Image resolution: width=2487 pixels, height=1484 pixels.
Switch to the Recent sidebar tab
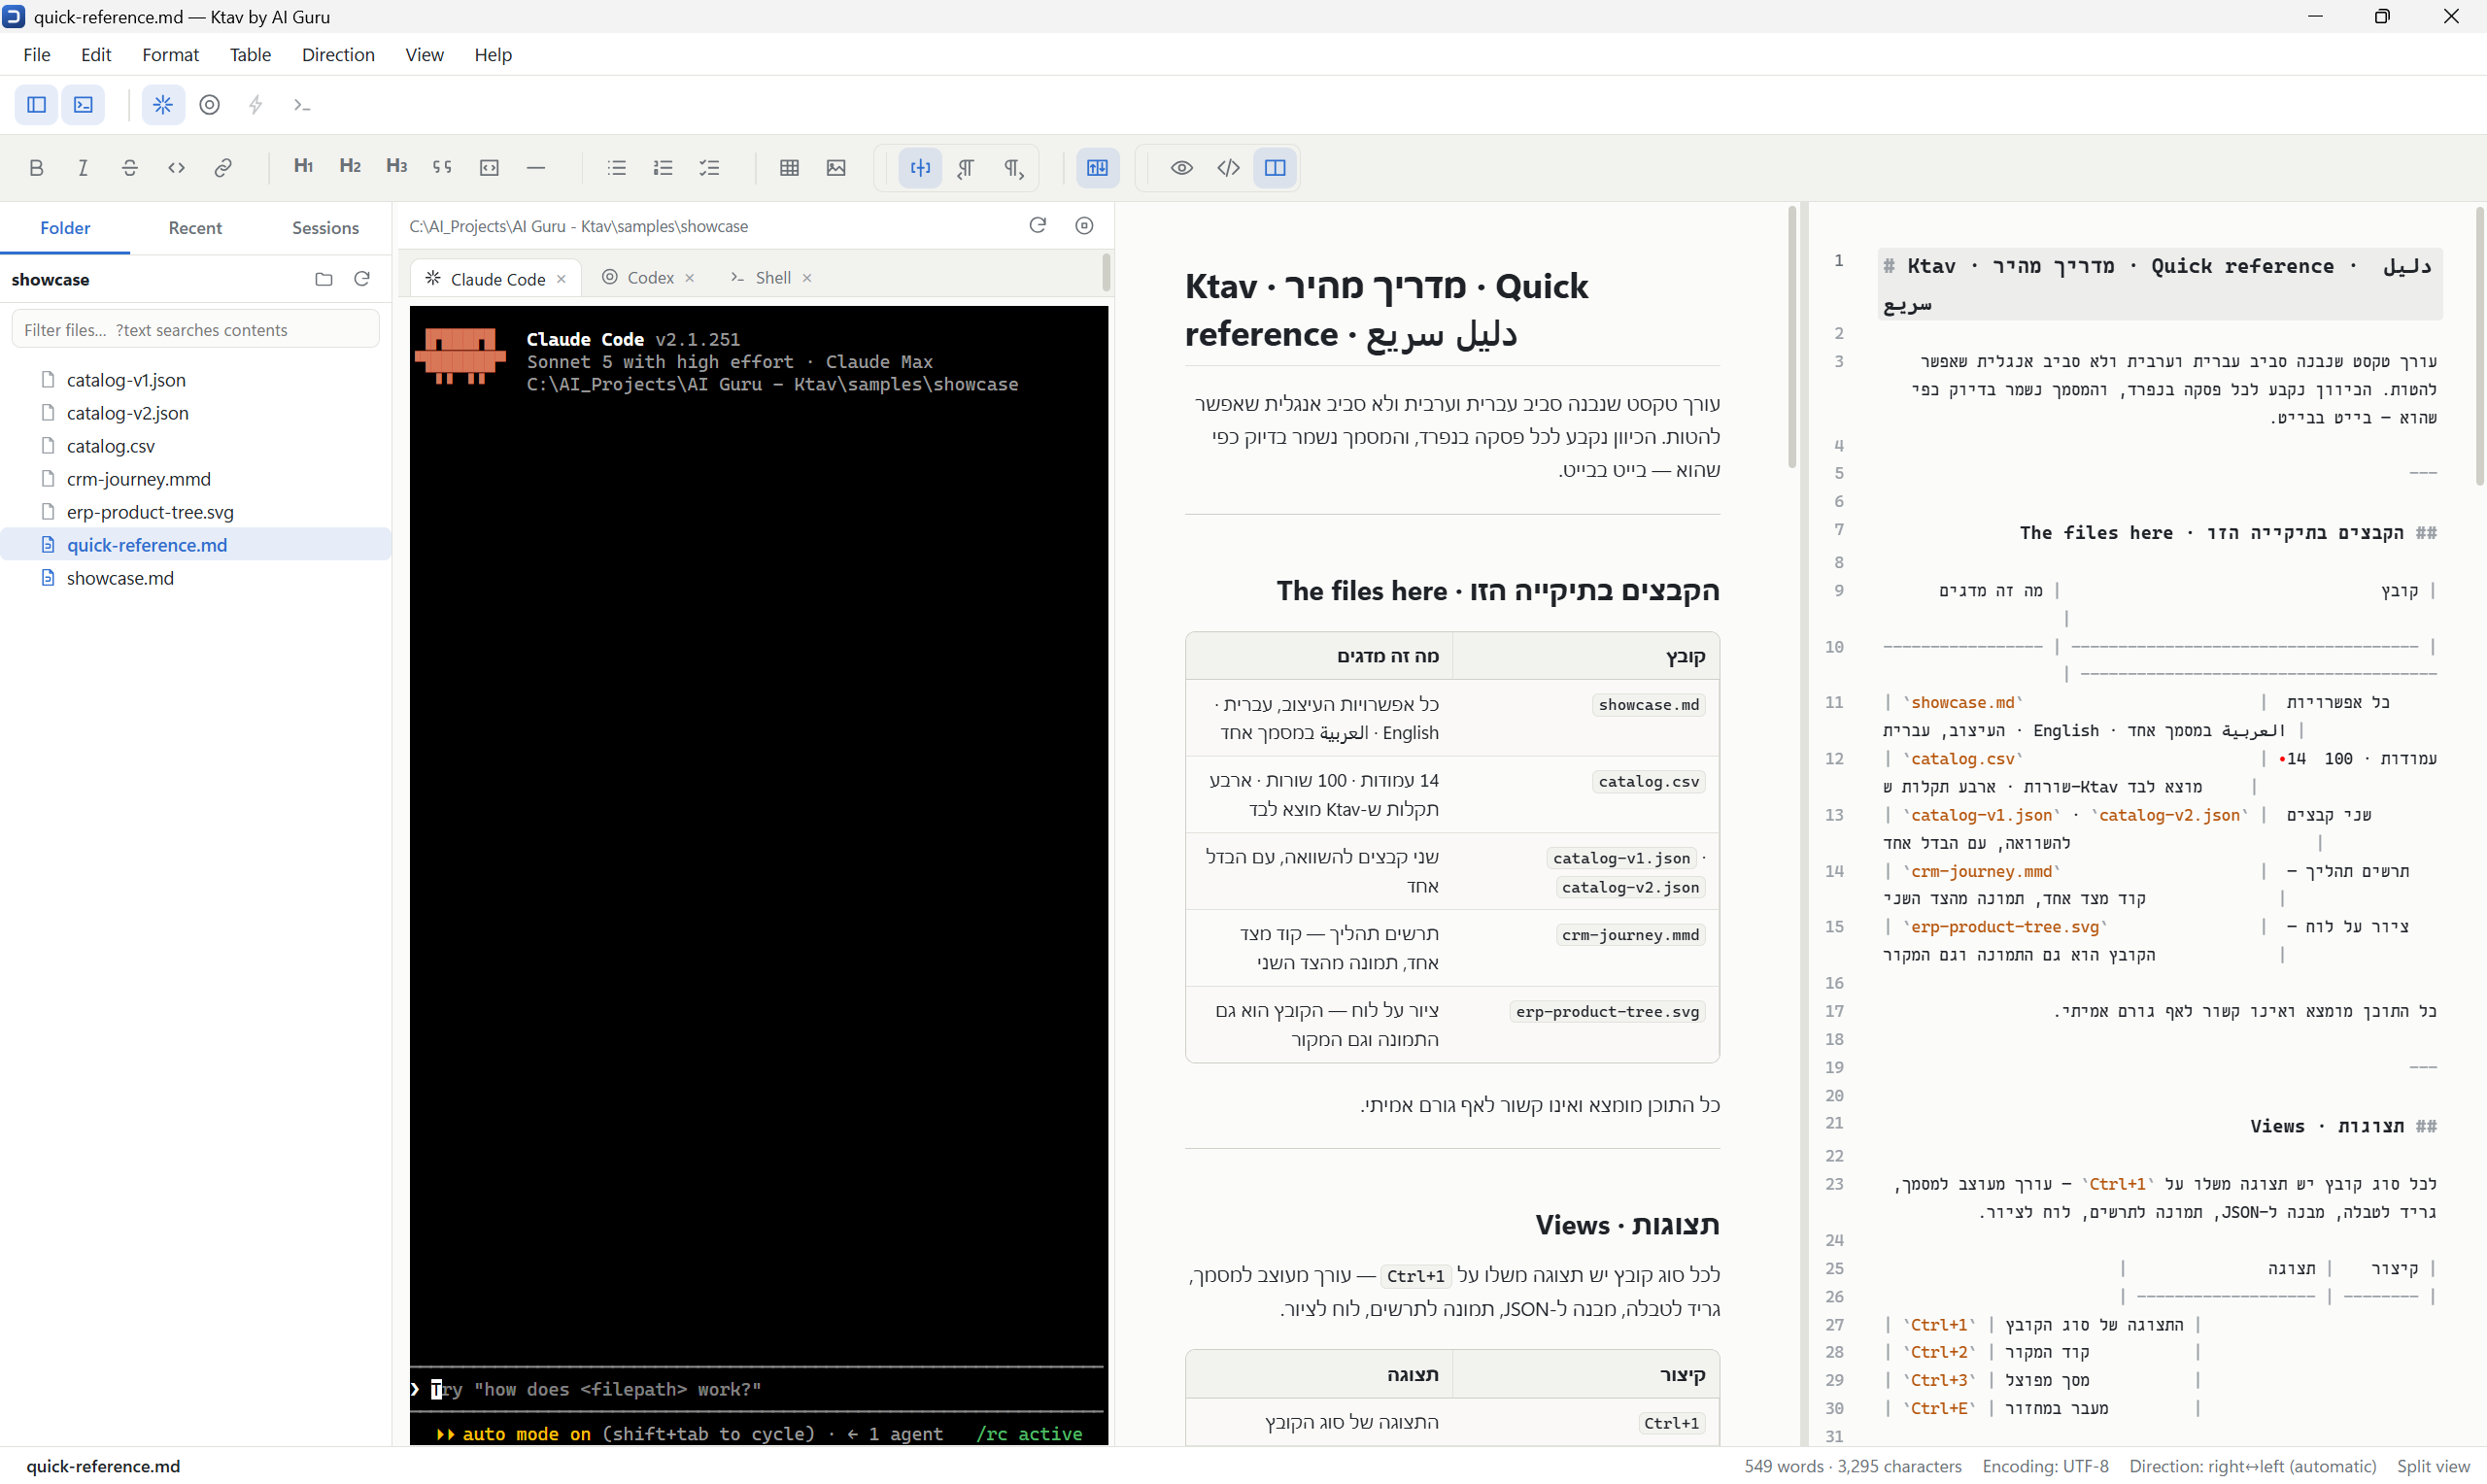tap(195, 228)
